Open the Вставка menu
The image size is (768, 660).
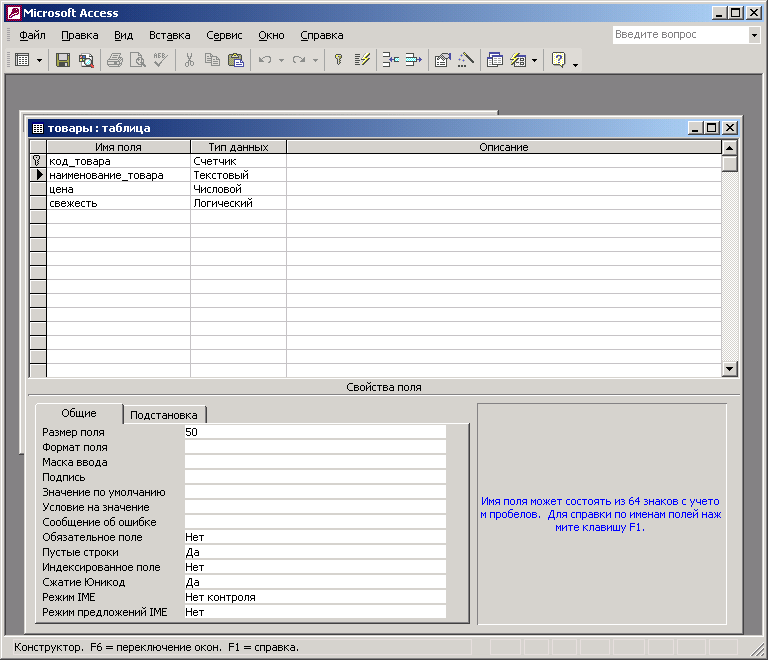pos(169,35)
